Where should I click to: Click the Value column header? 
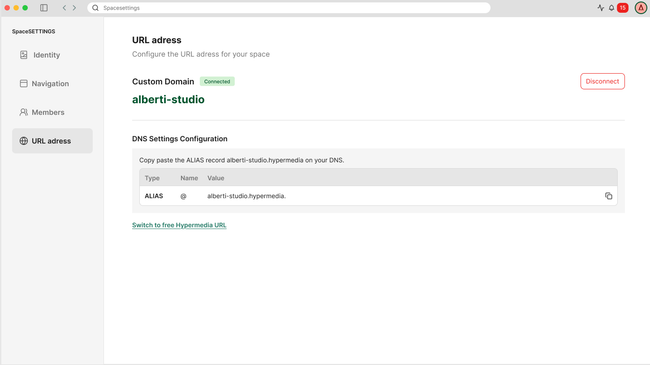[216, 178]
